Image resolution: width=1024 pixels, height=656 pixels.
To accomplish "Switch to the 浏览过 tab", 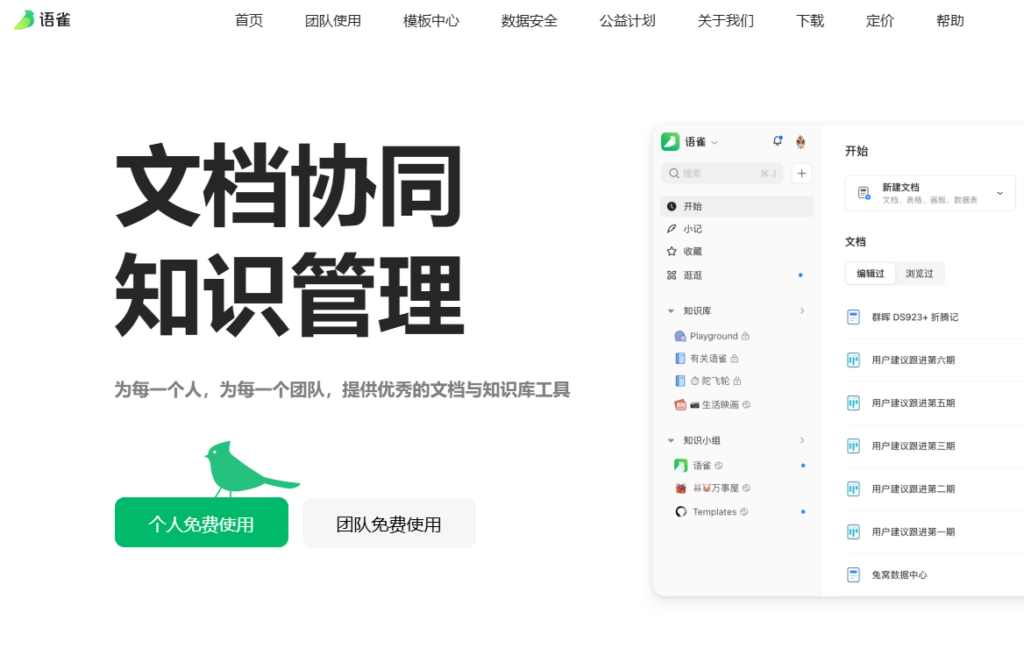I will tap(919, 273).
